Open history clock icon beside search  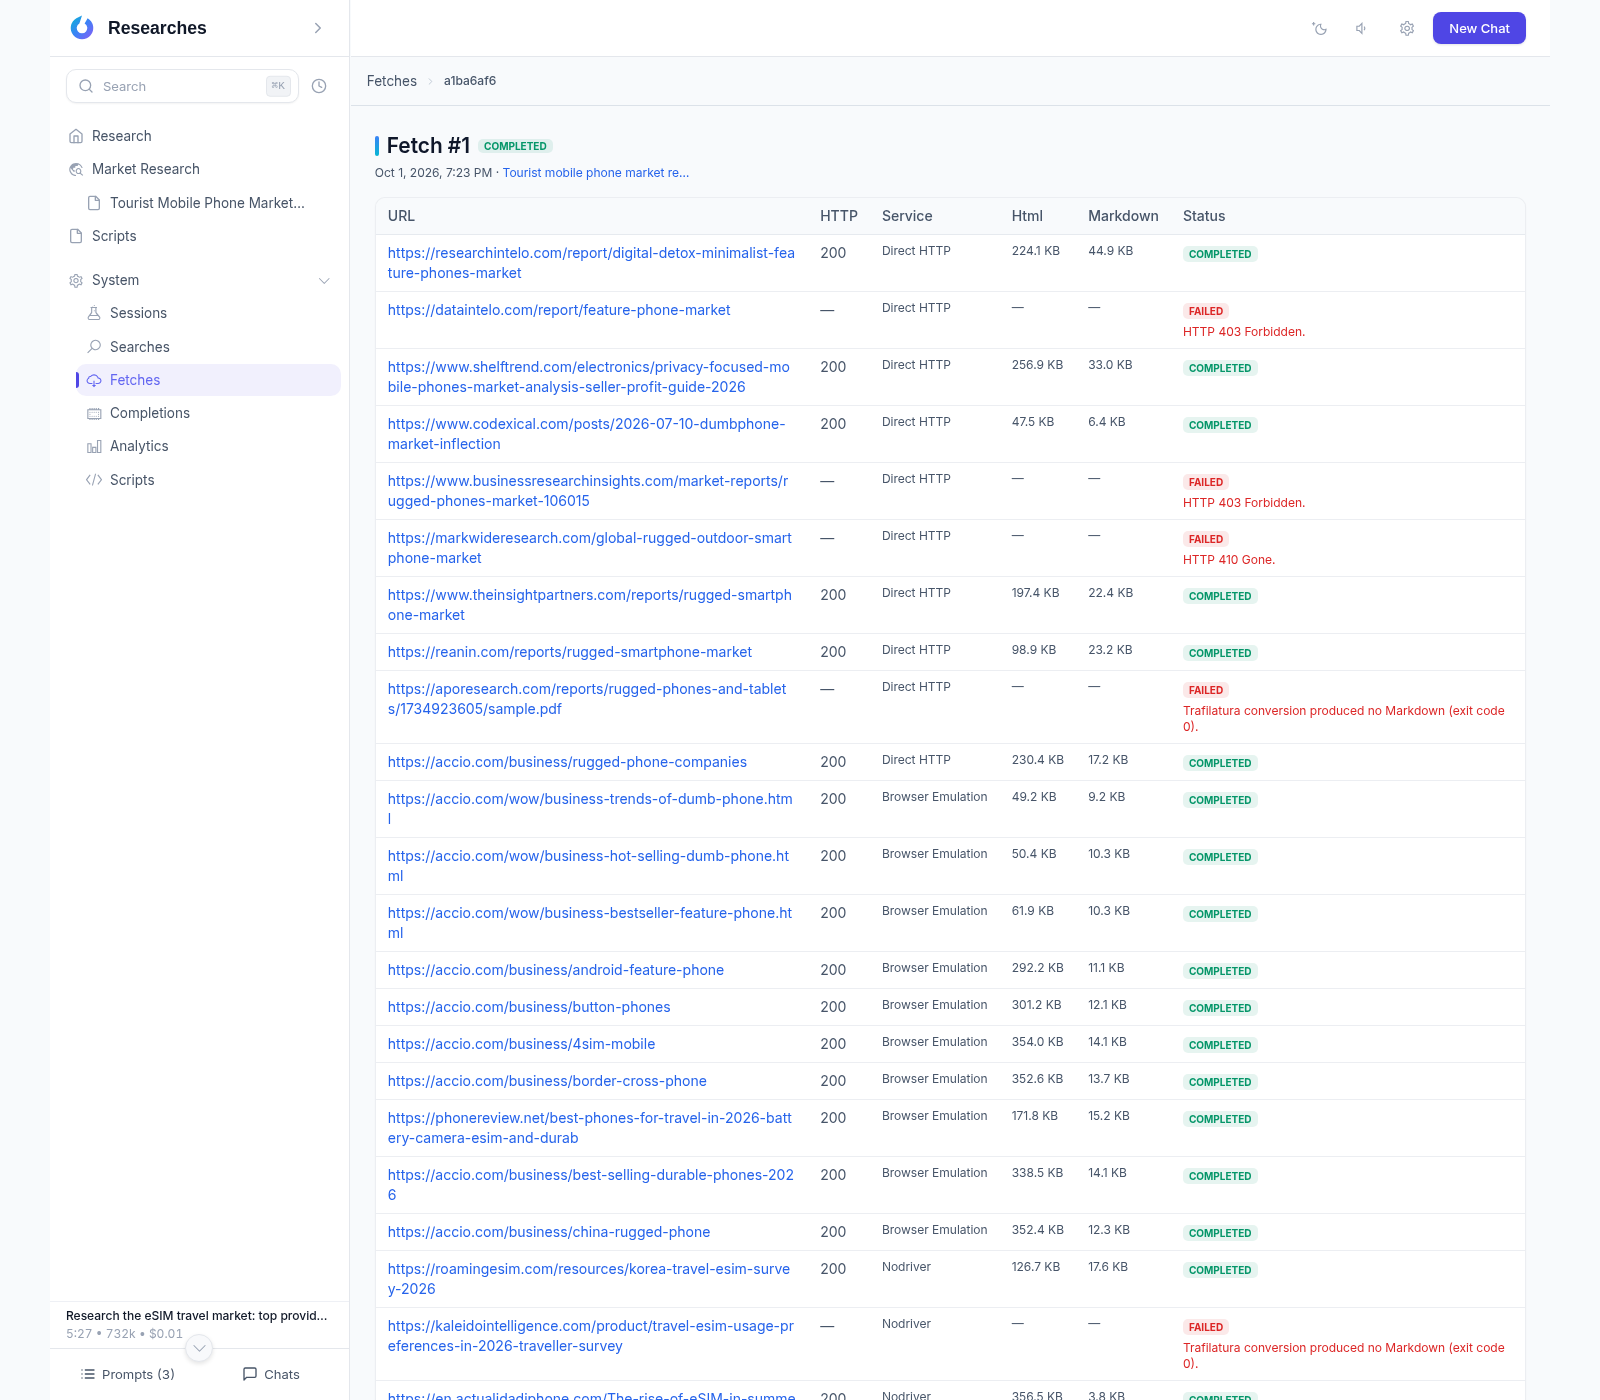click(x=319, y=86)
